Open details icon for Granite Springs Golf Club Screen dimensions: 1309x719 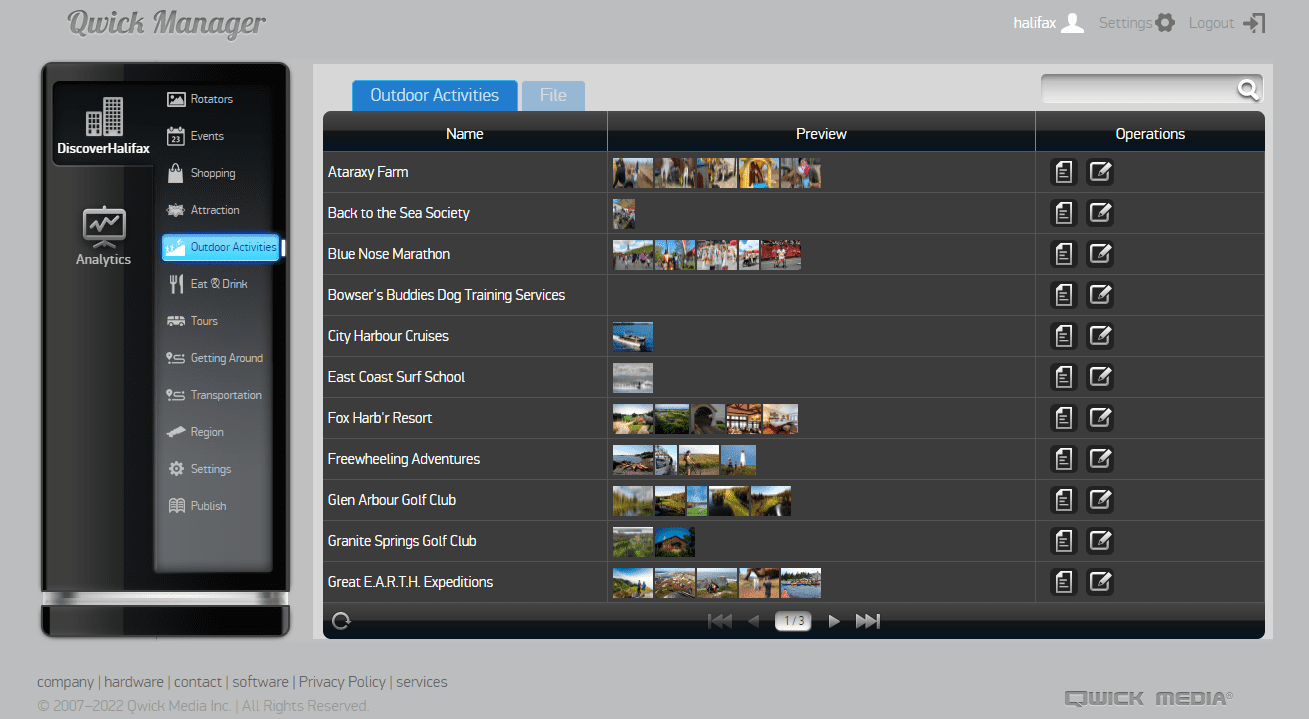click(x=1064, y=541)
